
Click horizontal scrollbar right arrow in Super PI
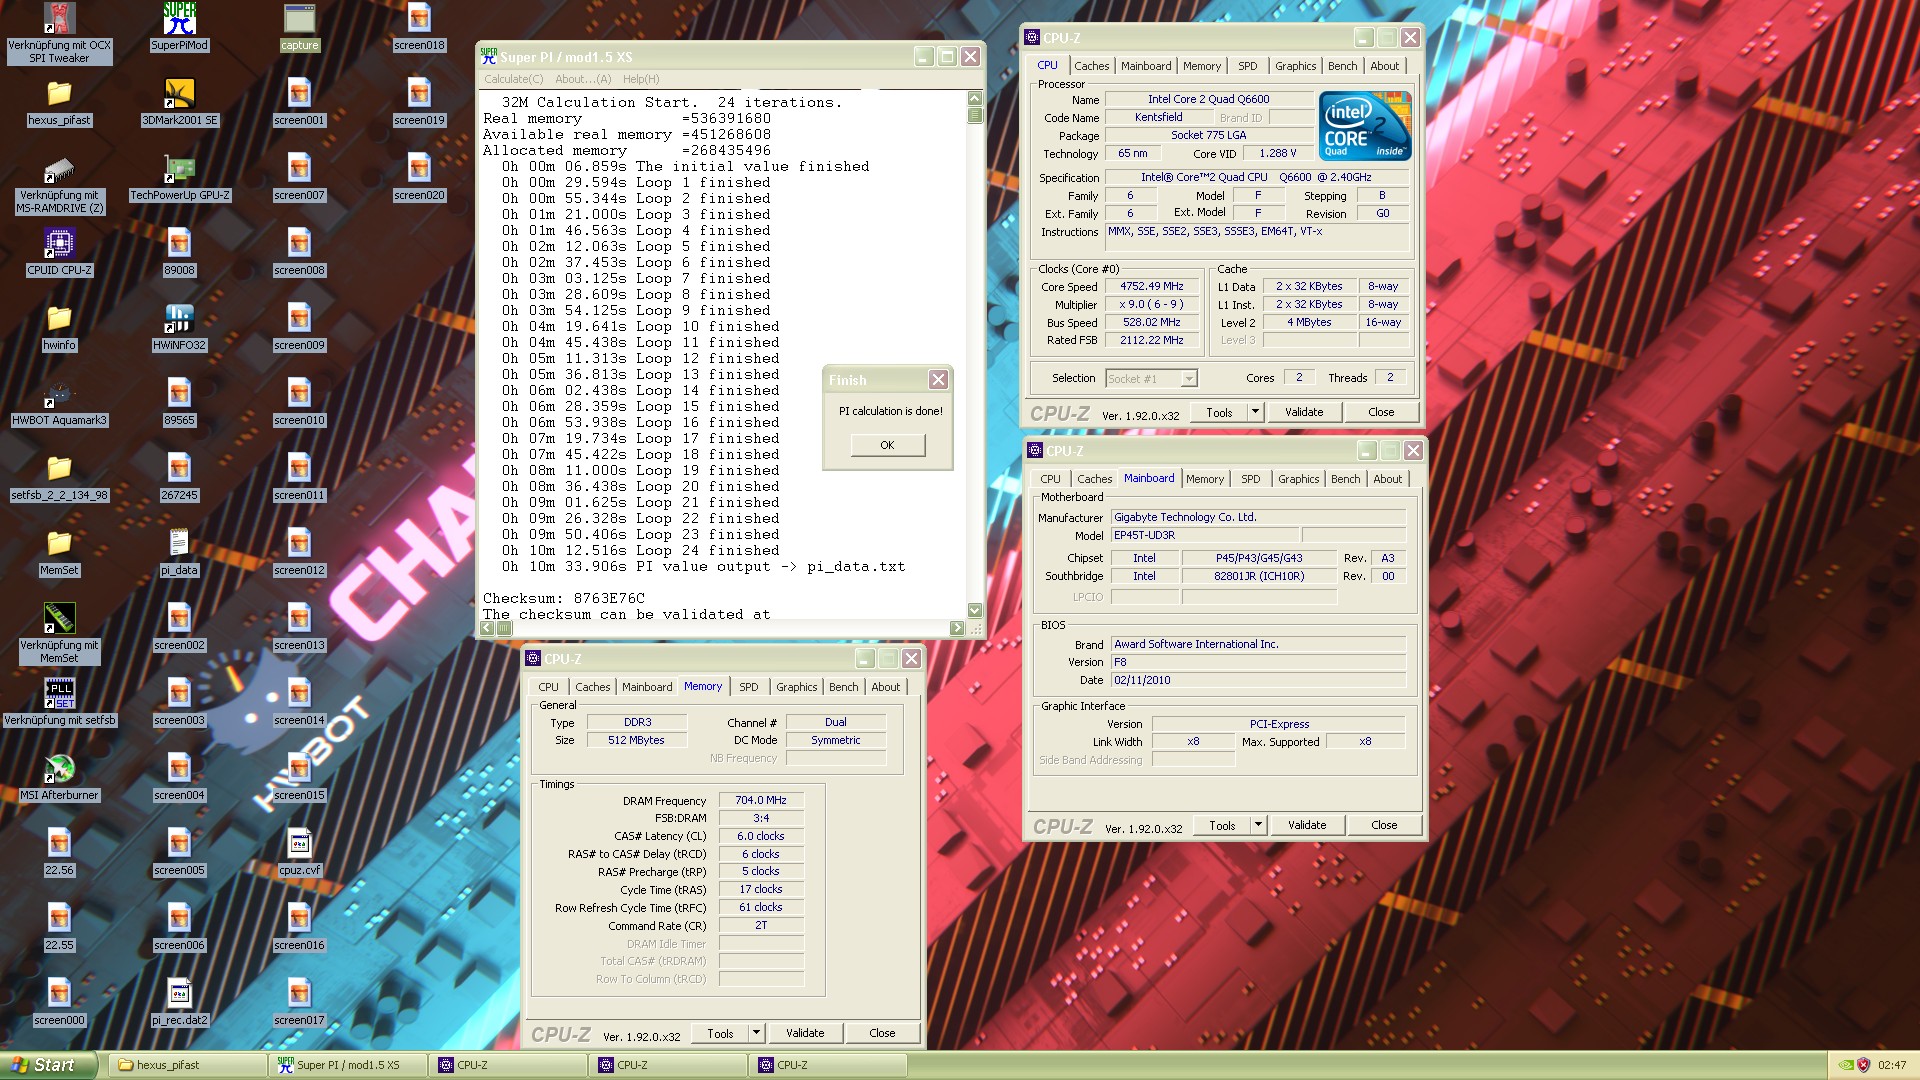pyautogui.click(x=957, y=628)
